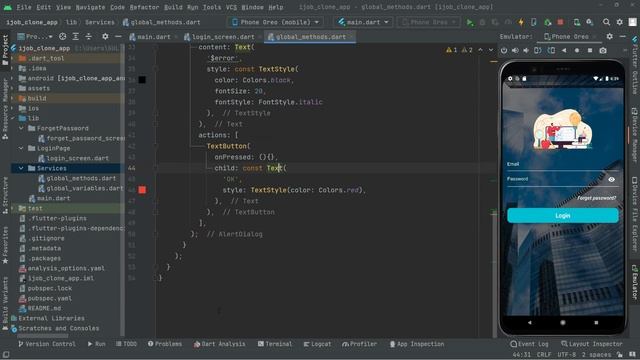This screenshot has width=640, height=360.
Task: Jump to previous highlighted error arrow
Action: pos(480,50)
